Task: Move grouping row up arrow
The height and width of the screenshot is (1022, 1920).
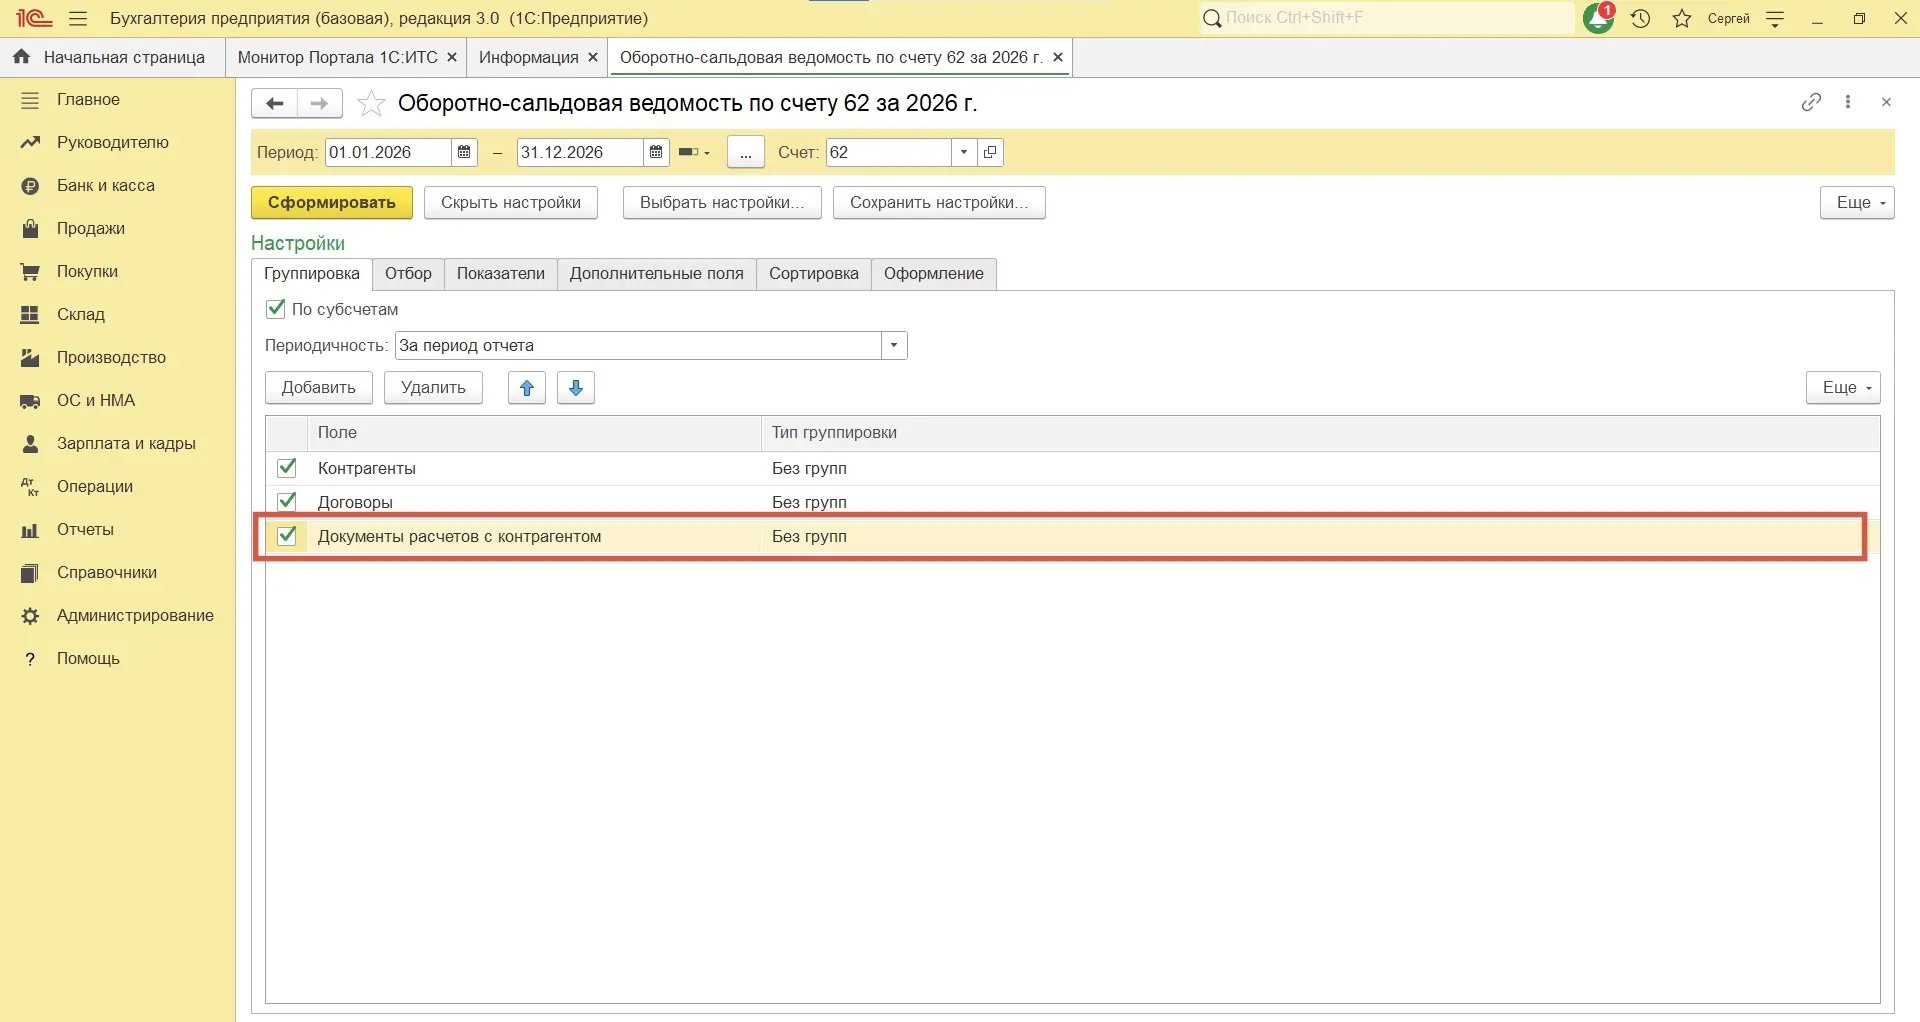Action: (527, 388)
